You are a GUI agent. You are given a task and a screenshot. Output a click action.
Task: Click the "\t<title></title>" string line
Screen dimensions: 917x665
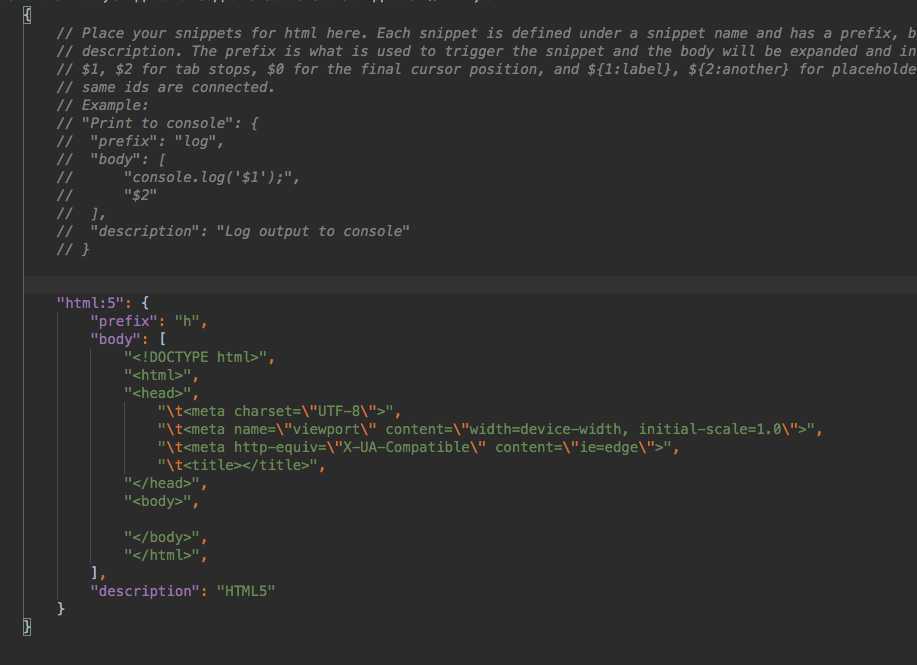click(x=241, y=466)
